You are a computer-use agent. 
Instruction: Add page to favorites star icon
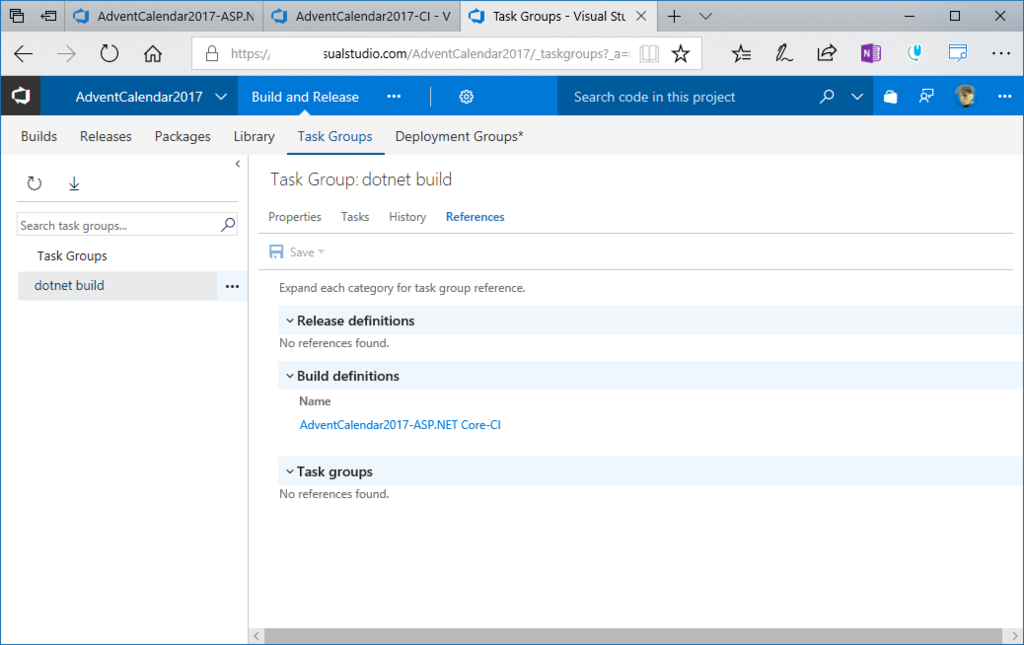pyautogui.click(x=680, y=54)
